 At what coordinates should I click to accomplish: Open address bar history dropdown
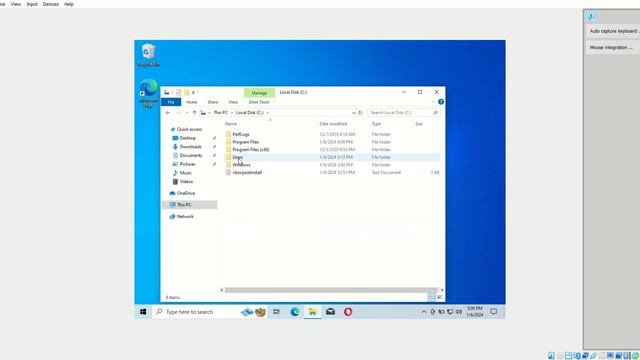(353, 113)
